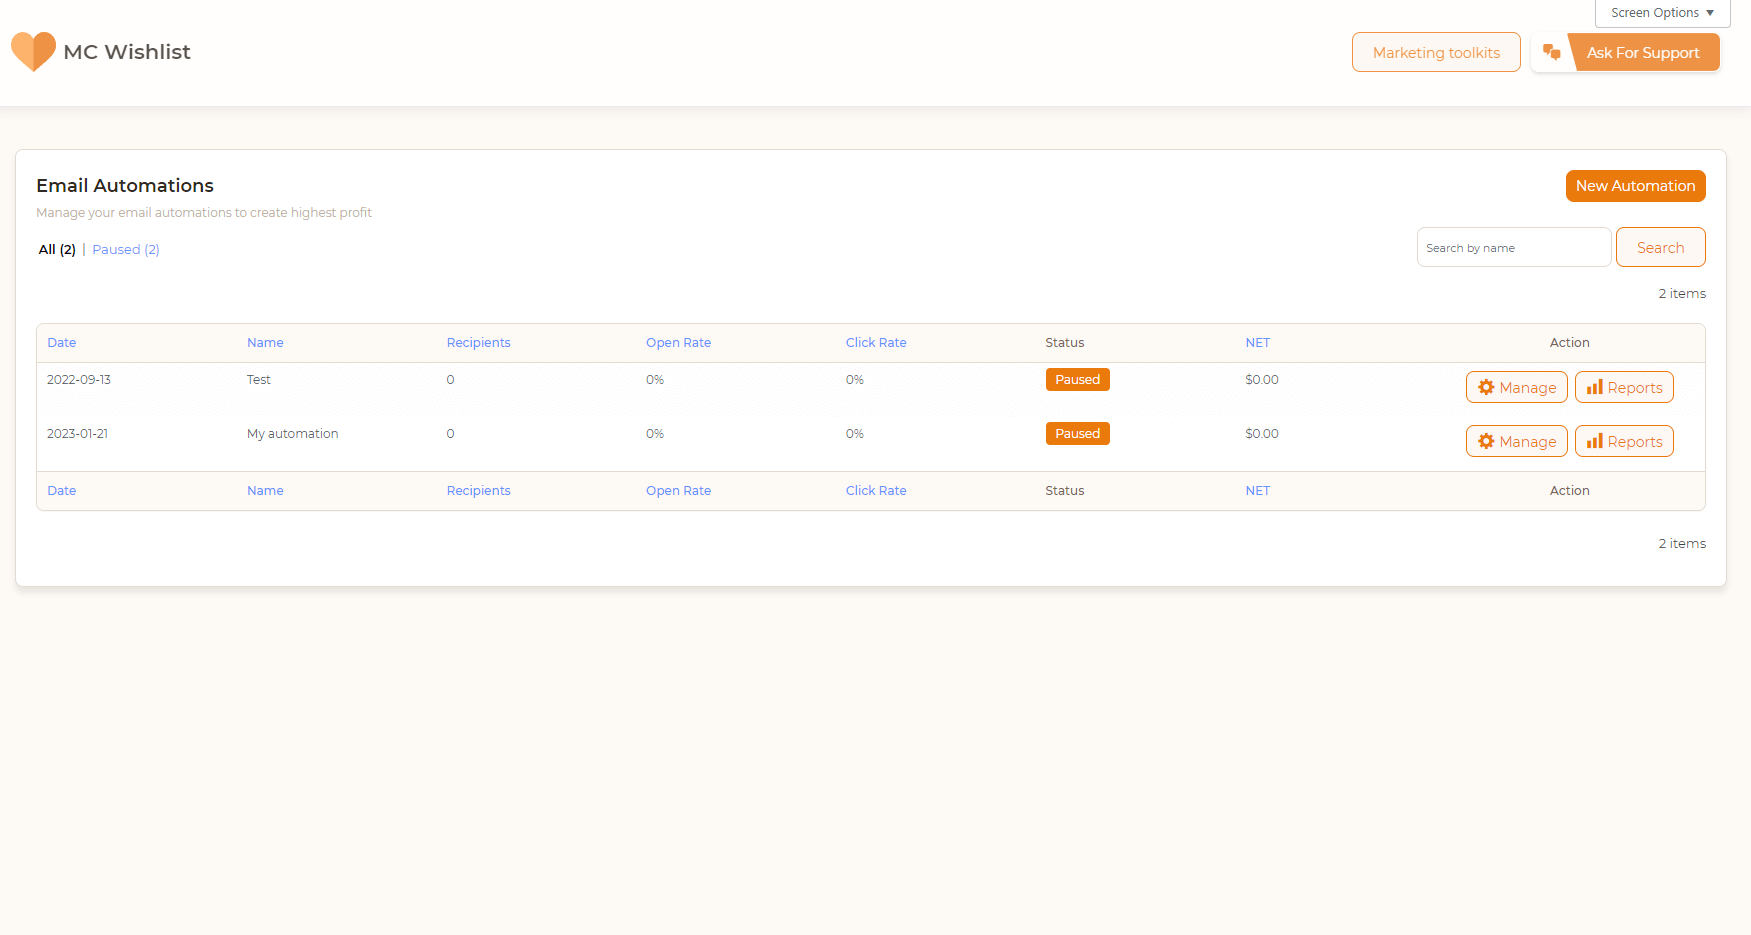This screenshot has width=1751, height=935.
Task: Sort by Name column header
Action: coord(265,343)
